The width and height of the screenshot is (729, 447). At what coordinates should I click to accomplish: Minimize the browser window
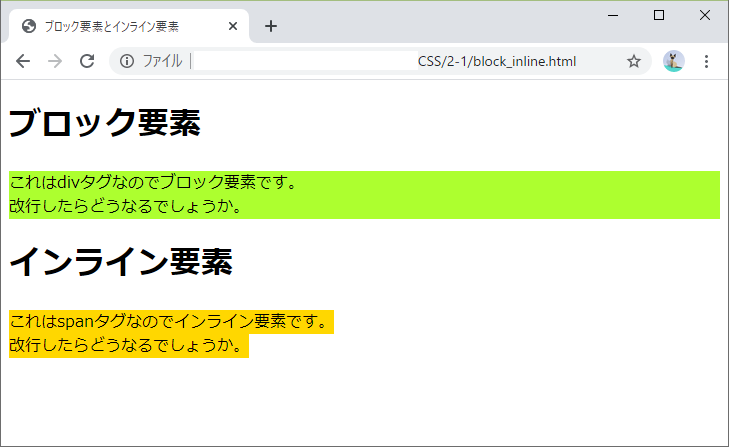click(613, 15)
